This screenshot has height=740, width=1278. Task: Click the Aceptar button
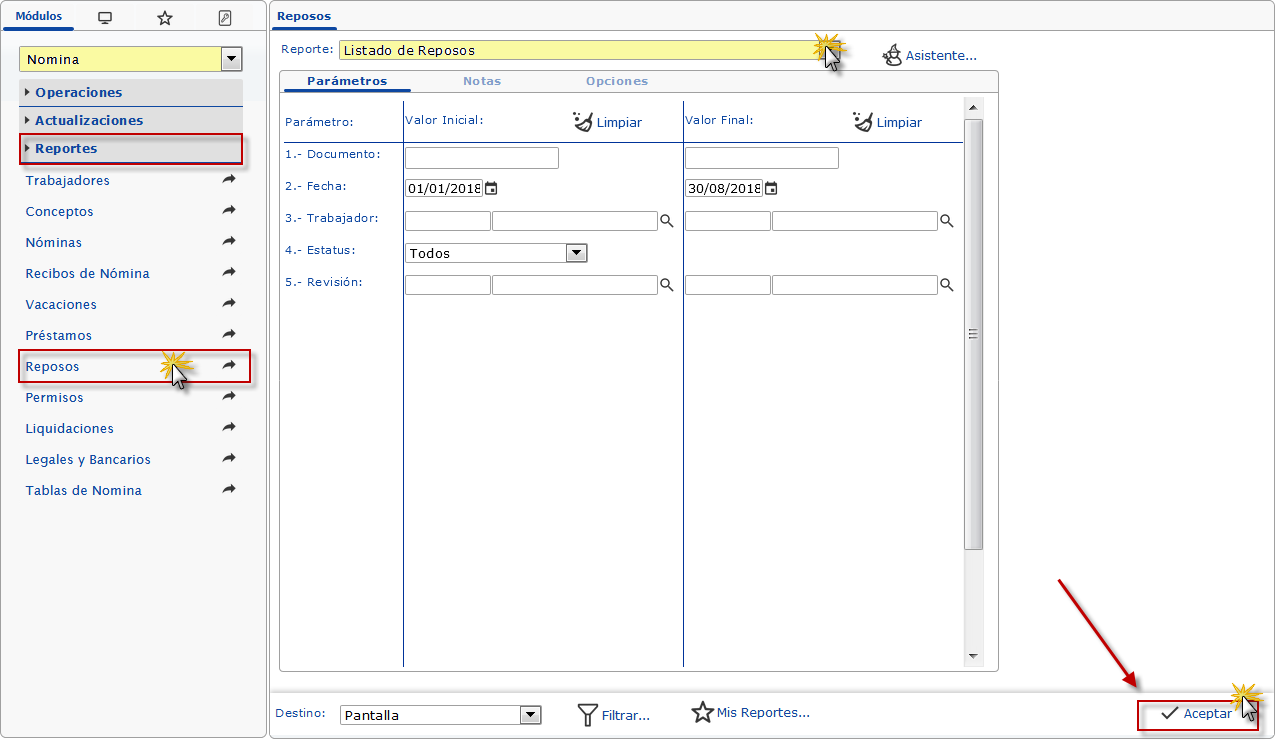pos(1197,714)
